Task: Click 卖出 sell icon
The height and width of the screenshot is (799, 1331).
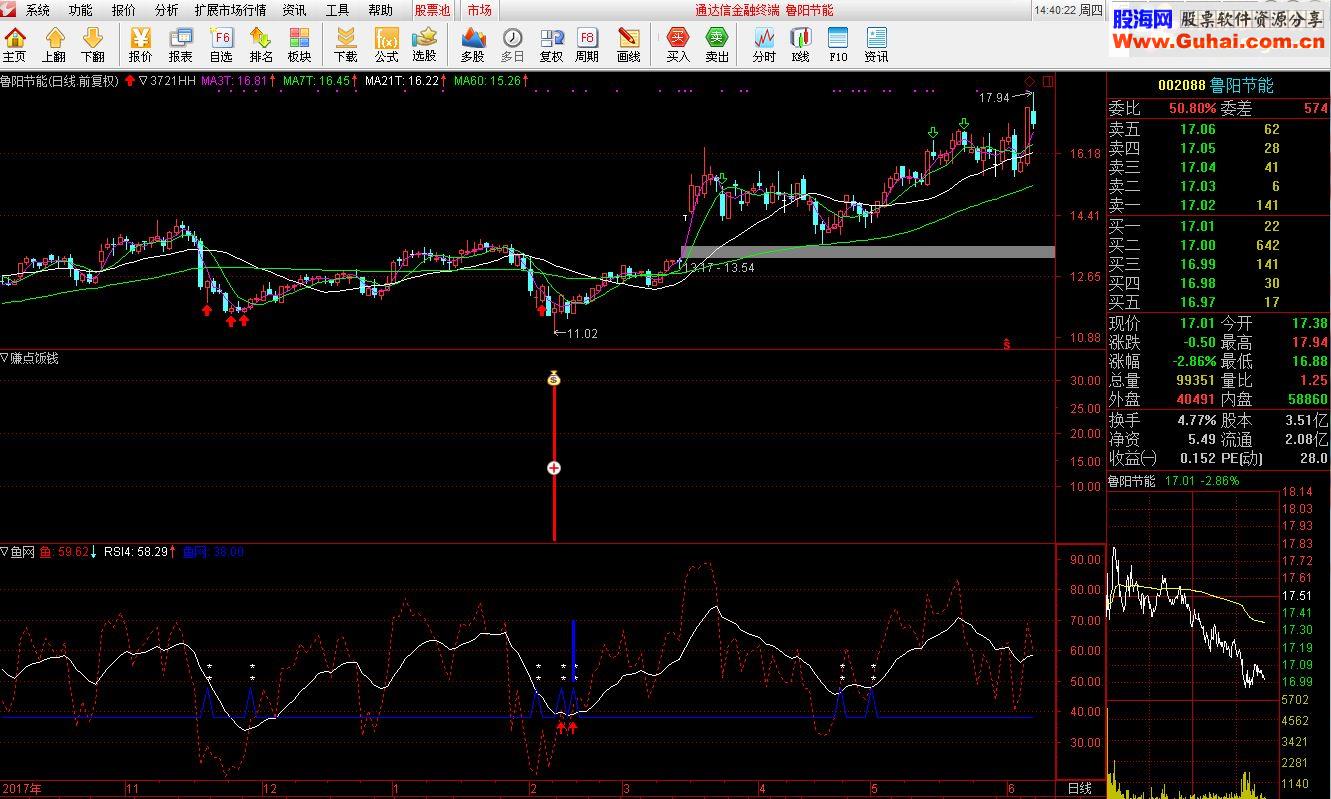Action: pos(717,45)
